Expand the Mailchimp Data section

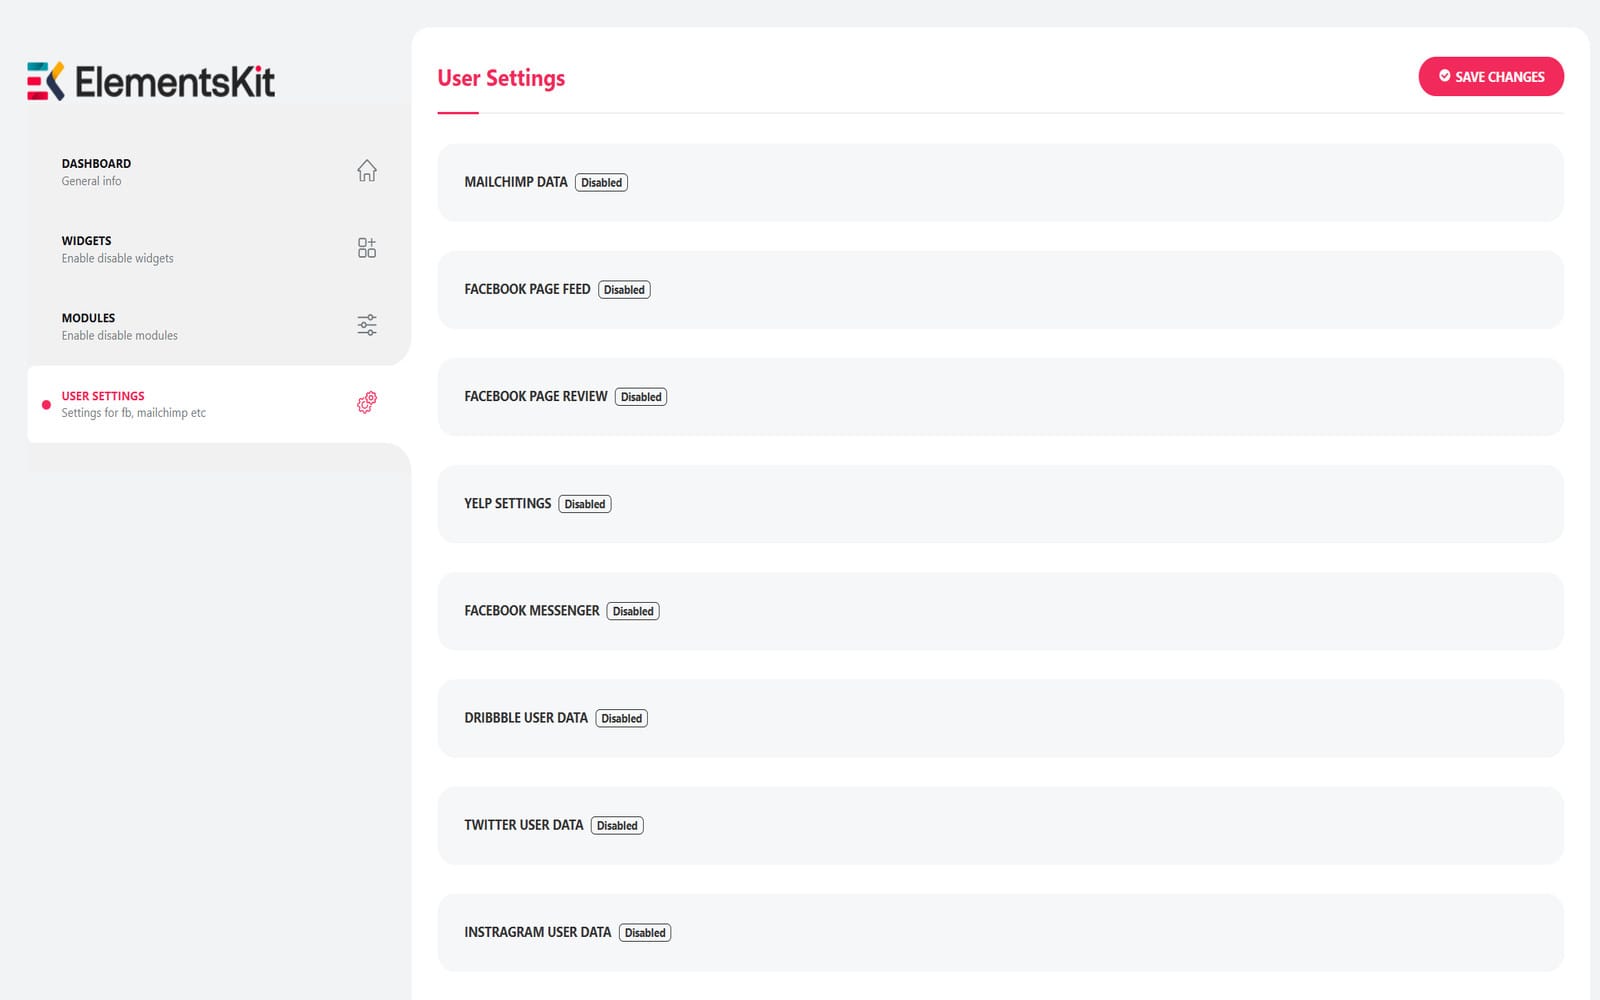click(1000, 183)
